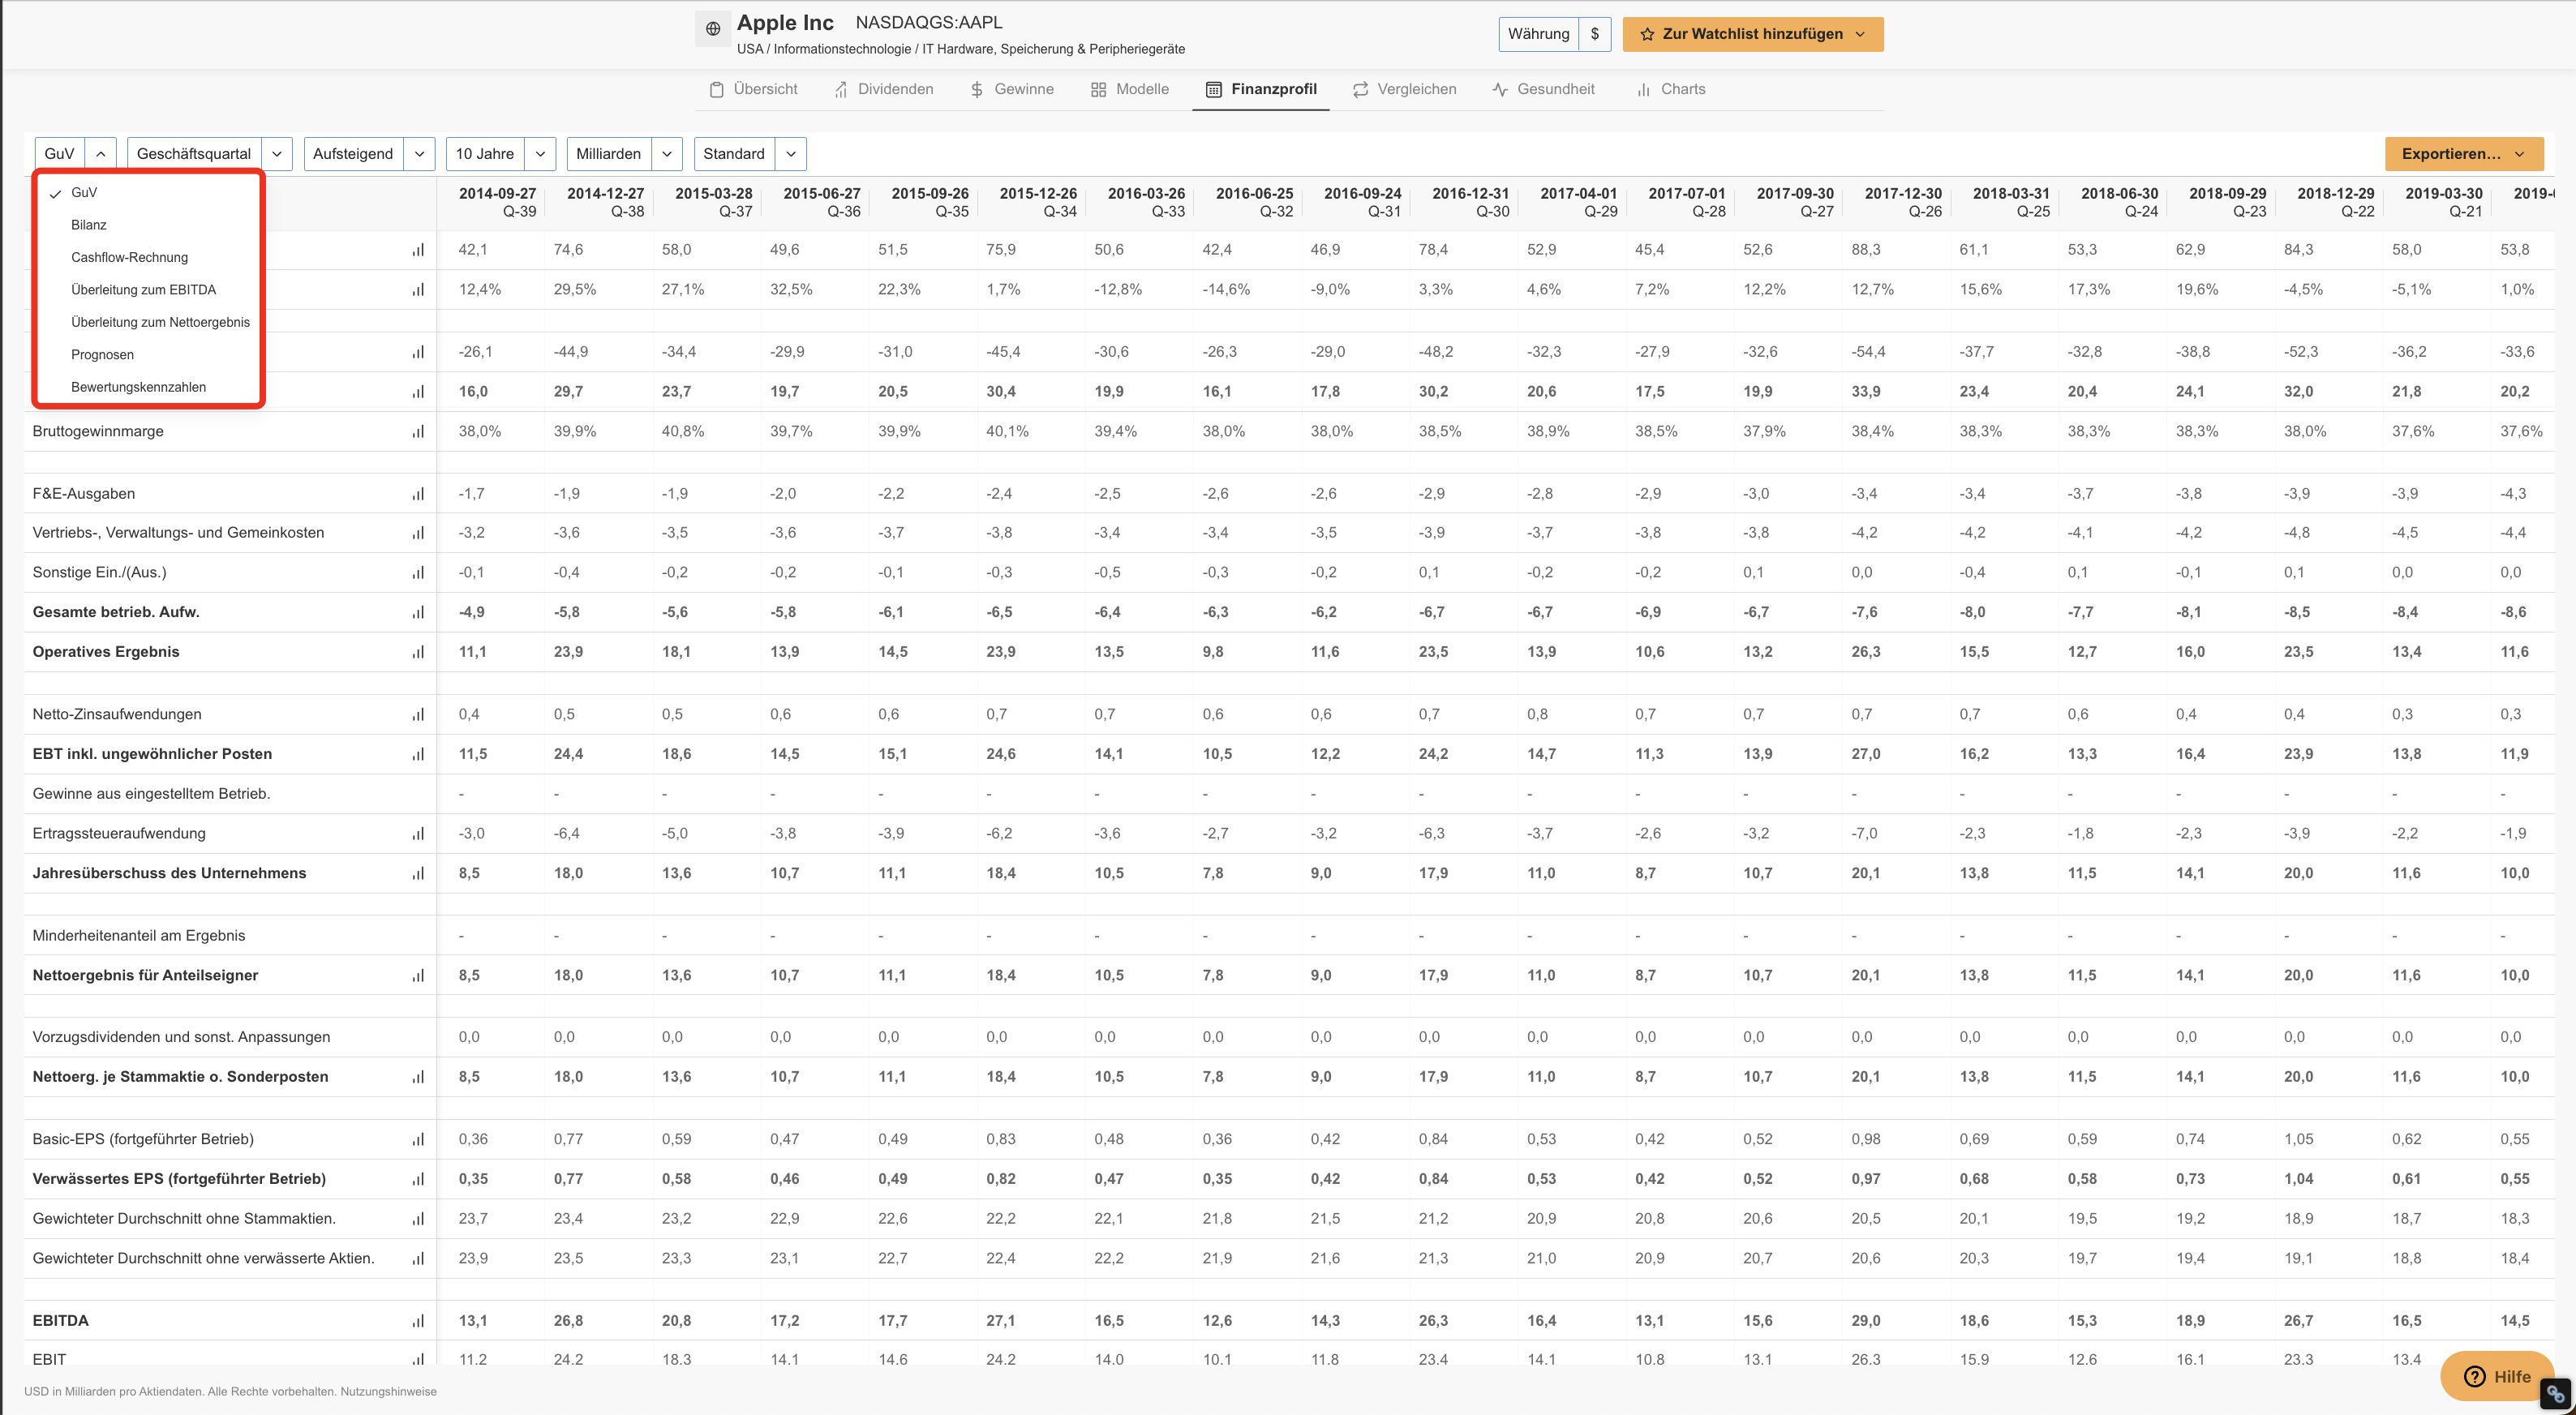Select GuV in the statement menu

[x=148, y=192]
